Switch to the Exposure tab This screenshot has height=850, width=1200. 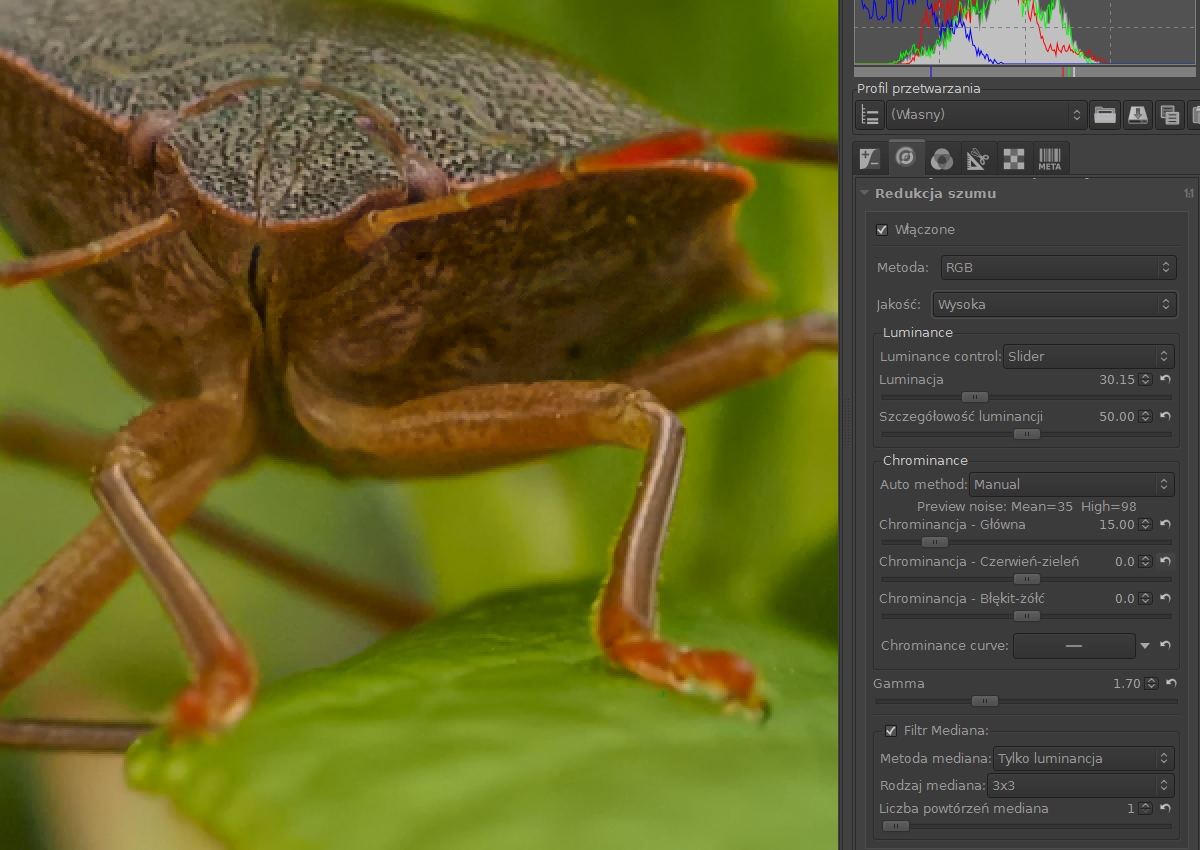point(870,158)
